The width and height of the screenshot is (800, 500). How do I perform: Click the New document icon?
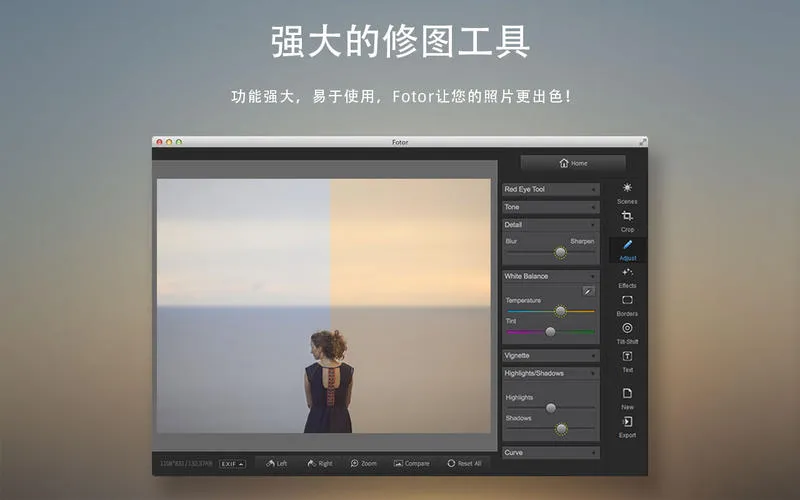point(627,393)
